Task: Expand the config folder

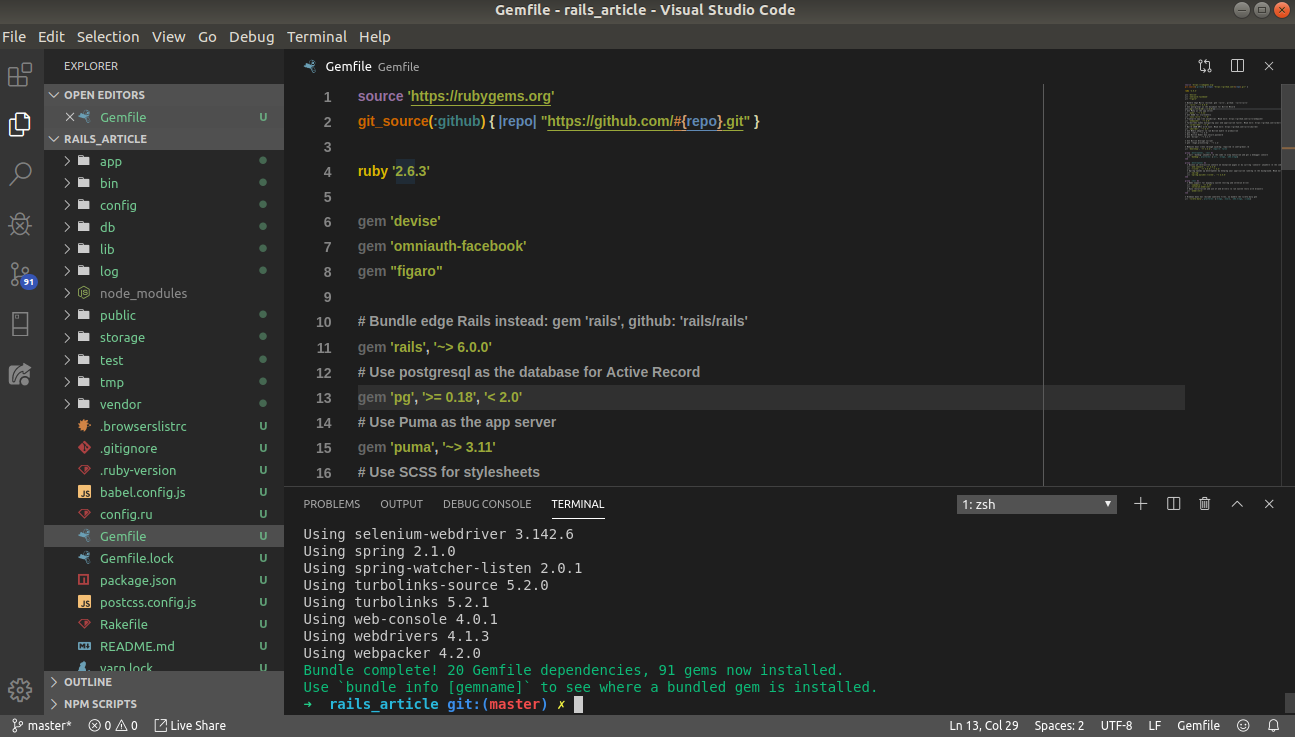Action: [117, 205]
